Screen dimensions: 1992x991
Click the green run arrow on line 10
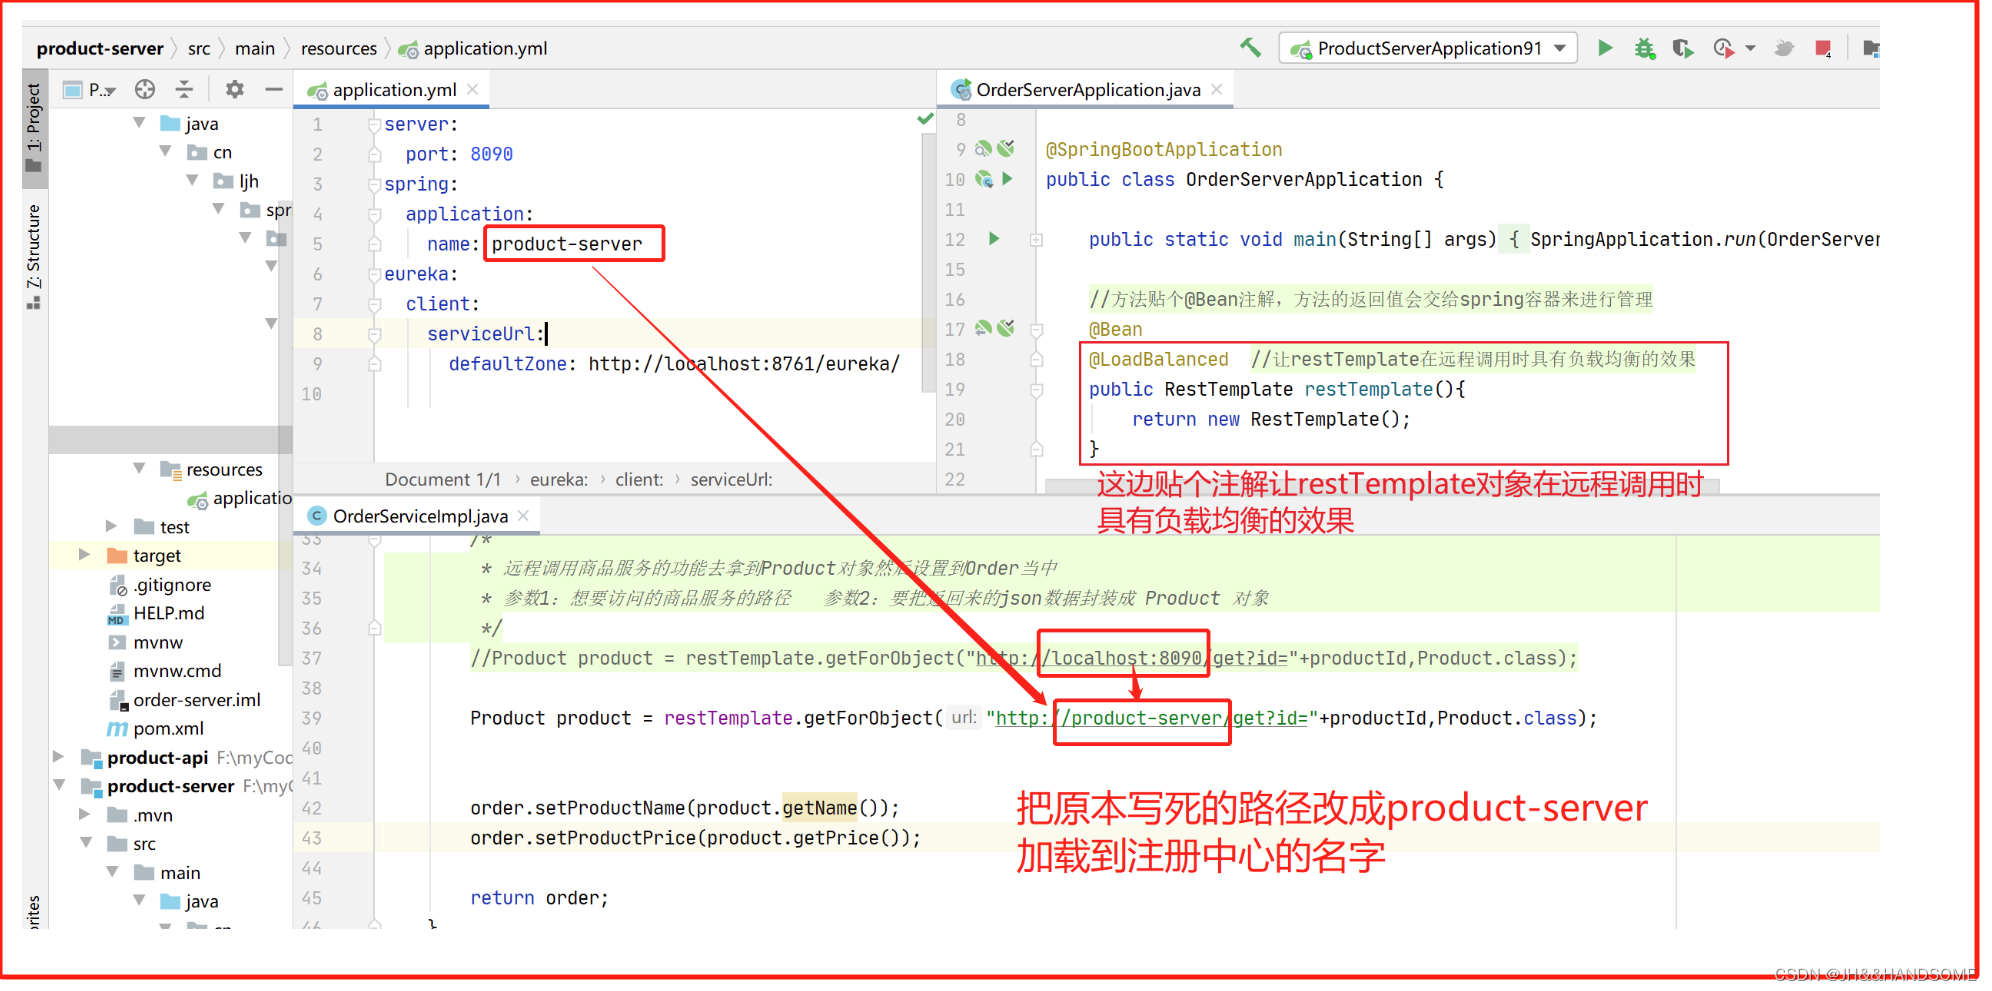[x=1007, y=179]
